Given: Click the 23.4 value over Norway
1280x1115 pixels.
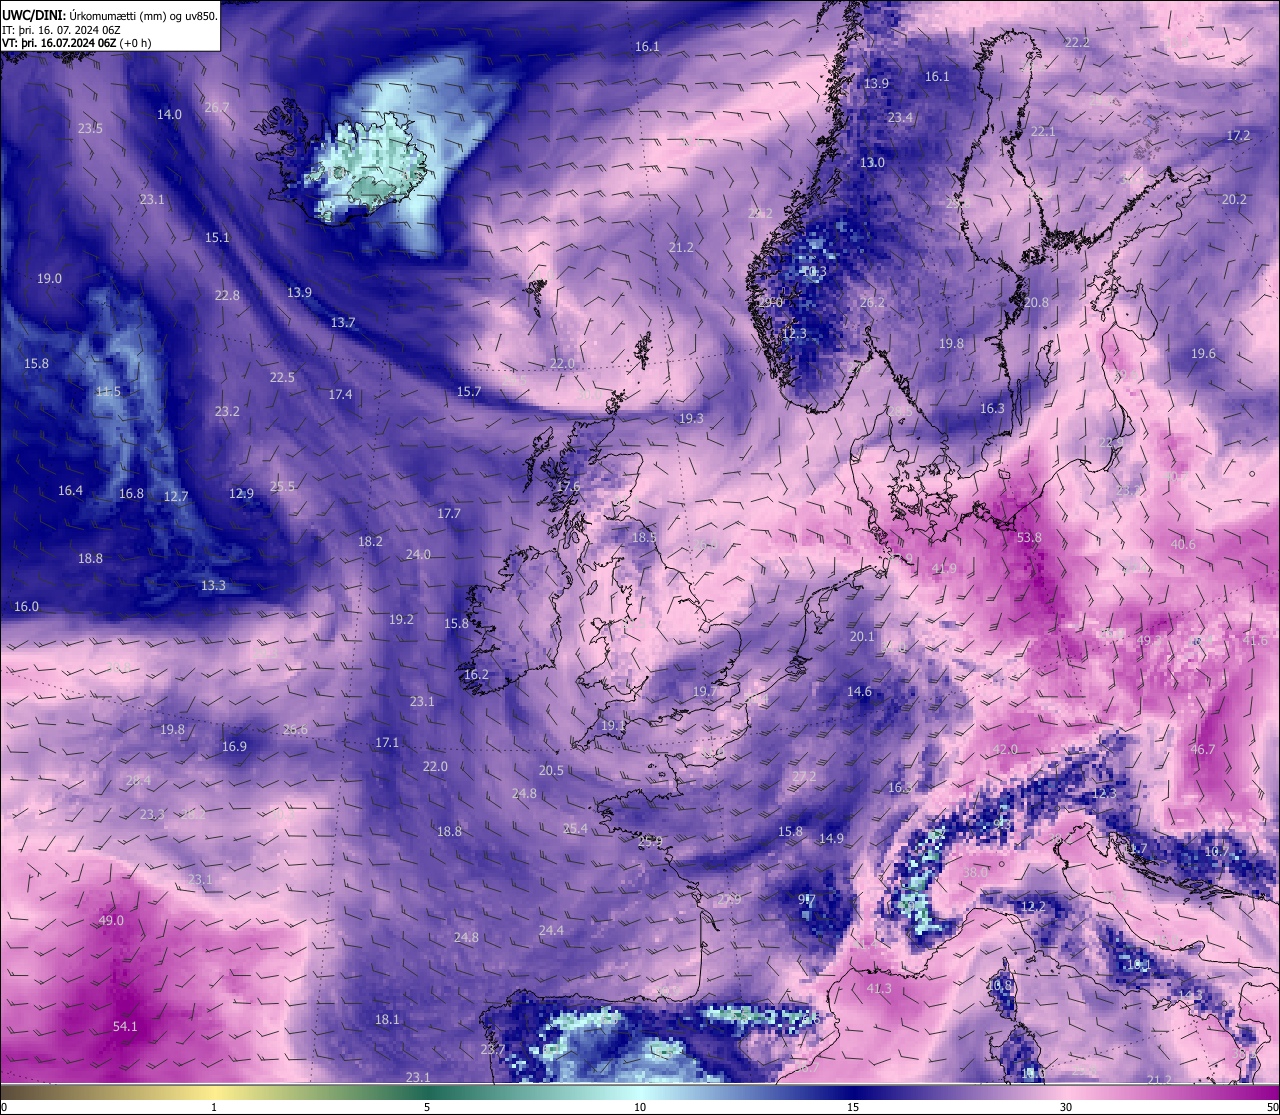Looking at the screenshot, I should 900,117.
